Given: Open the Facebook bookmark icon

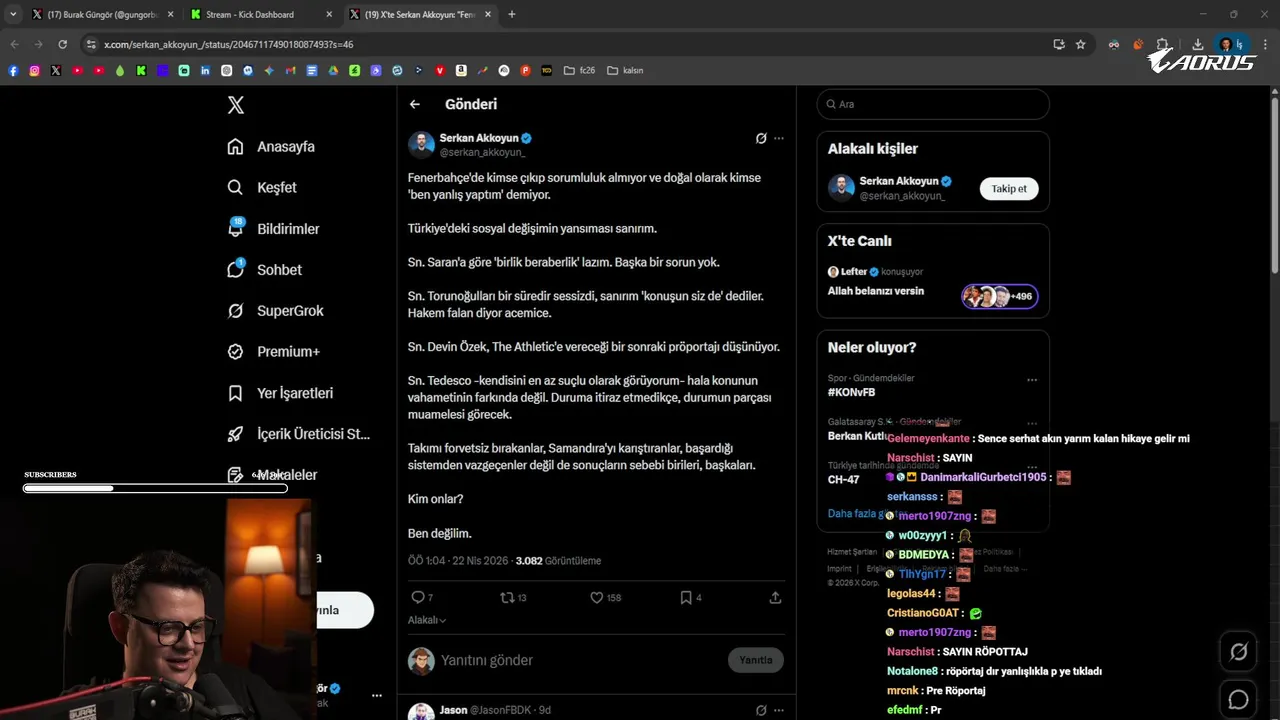Looking at the screenshot, I should click(13, 71).
